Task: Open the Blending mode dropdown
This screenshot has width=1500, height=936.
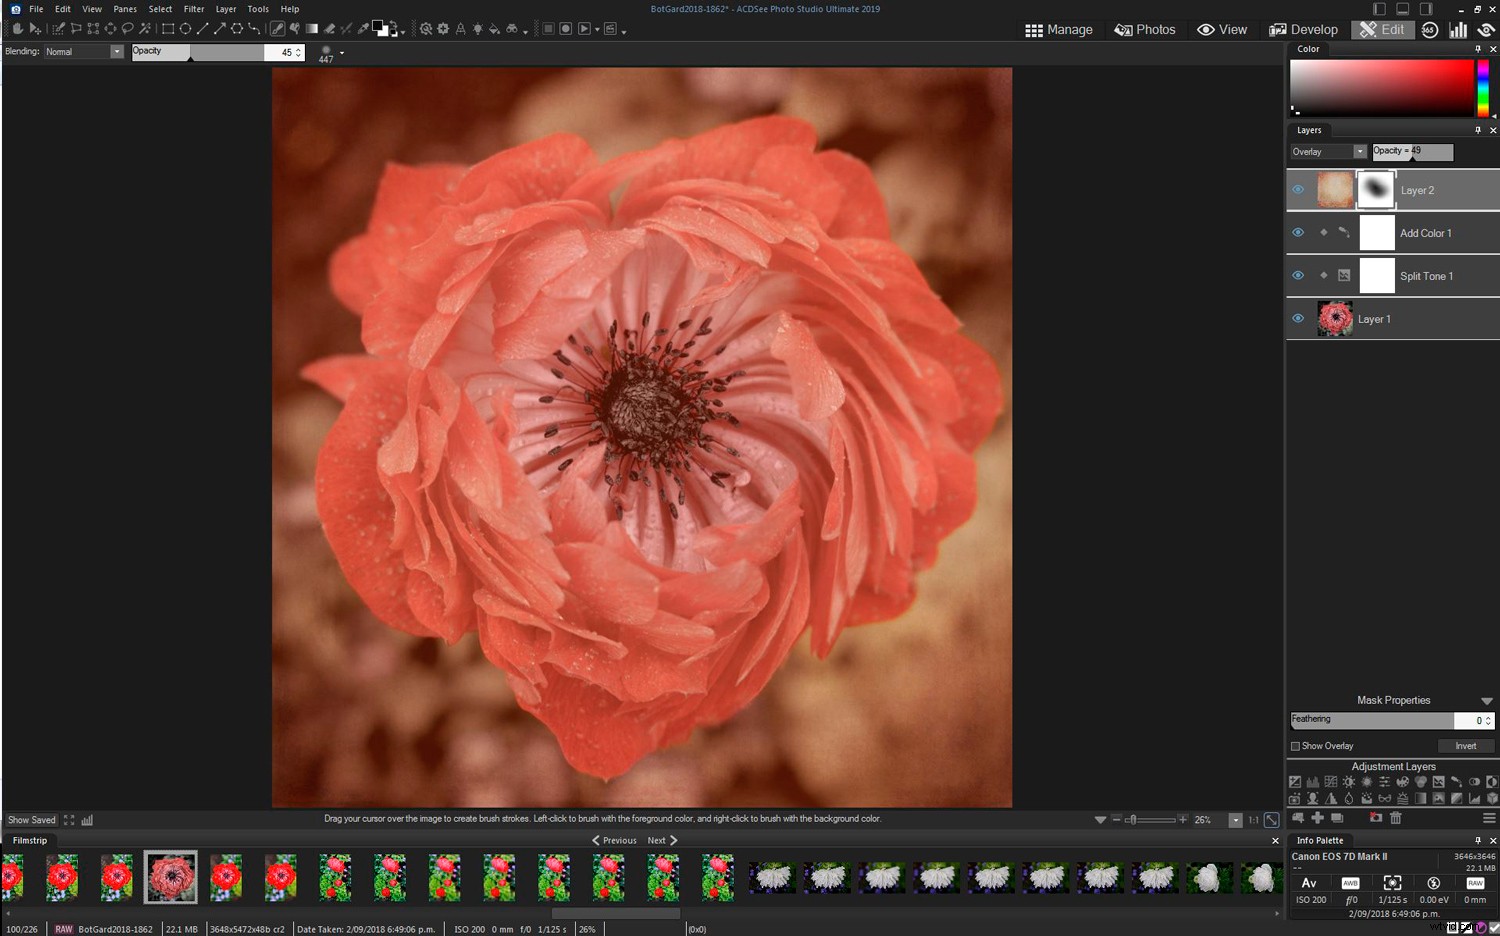Action: [114, 51]
